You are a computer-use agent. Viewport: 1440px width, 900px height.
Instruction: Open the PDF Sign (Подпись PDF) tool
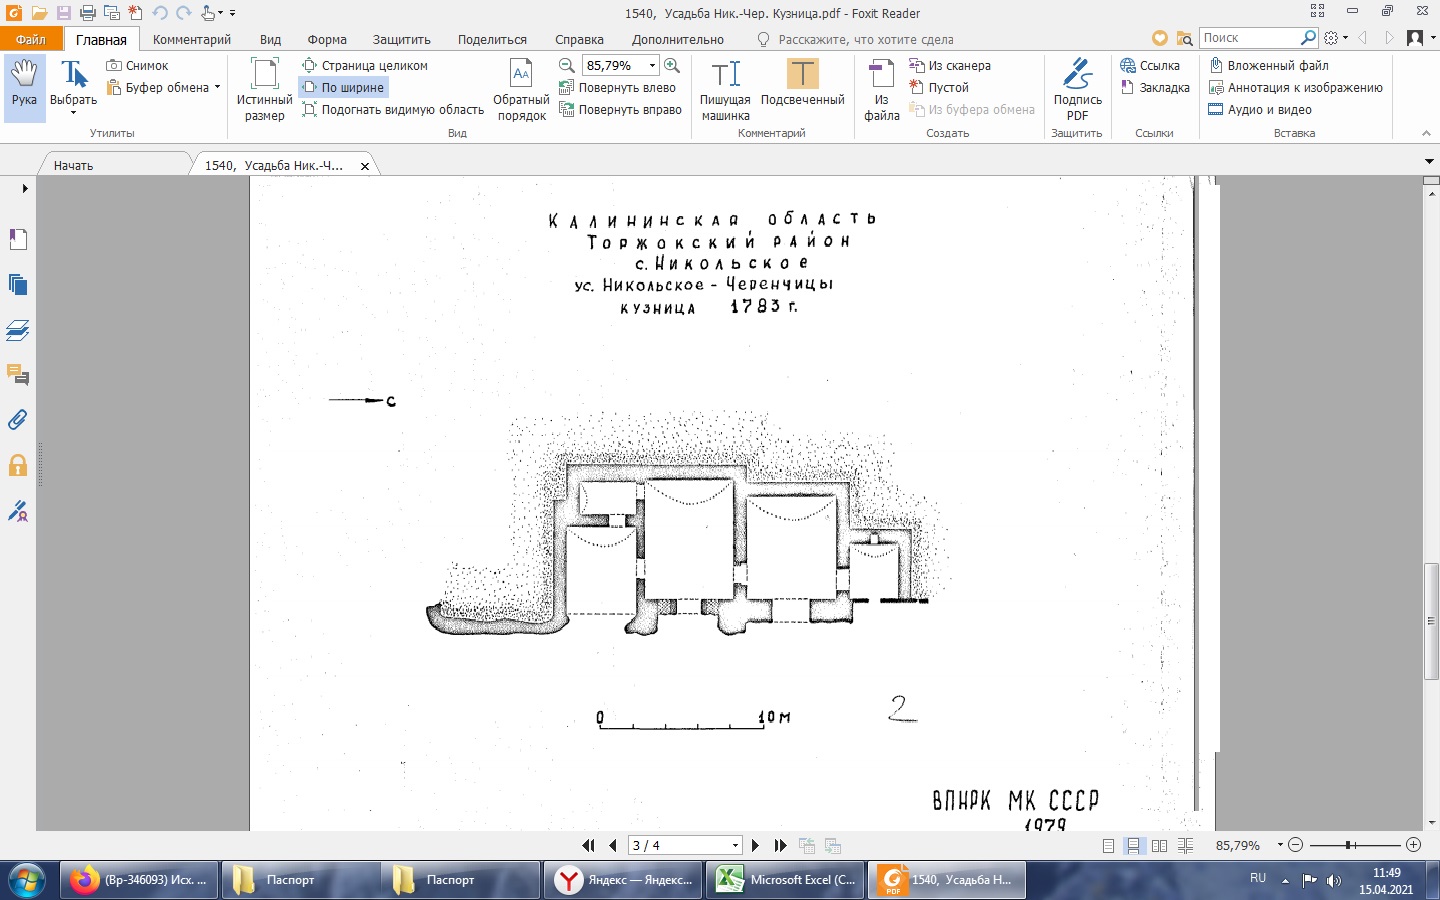pos(1077,88)
